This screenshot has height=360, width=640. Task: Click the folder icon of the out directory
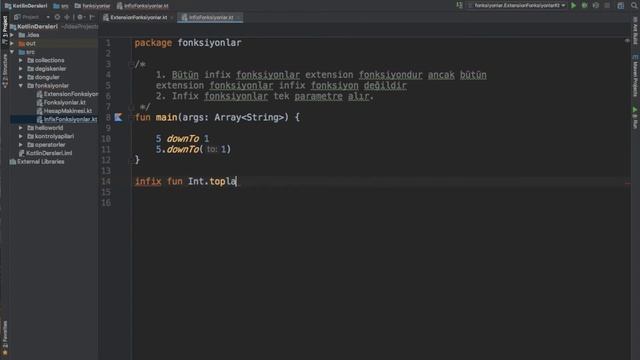pyautogui.click(x=22, y=43)
